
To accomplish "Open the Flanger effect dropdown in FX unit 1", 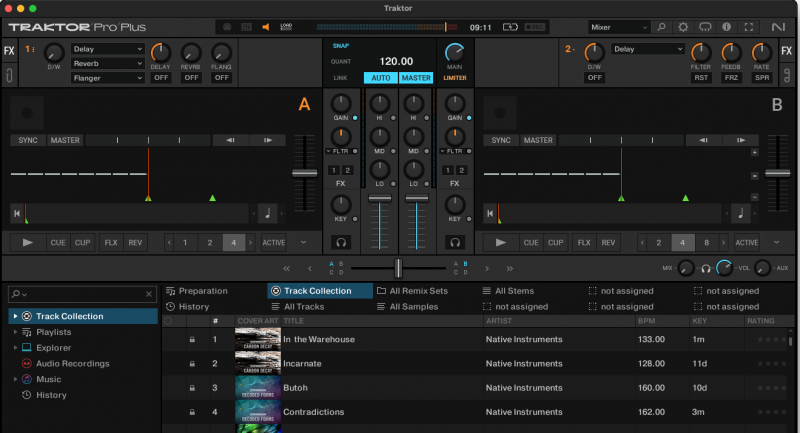I will pyautogui.click(x=108, y=78).
